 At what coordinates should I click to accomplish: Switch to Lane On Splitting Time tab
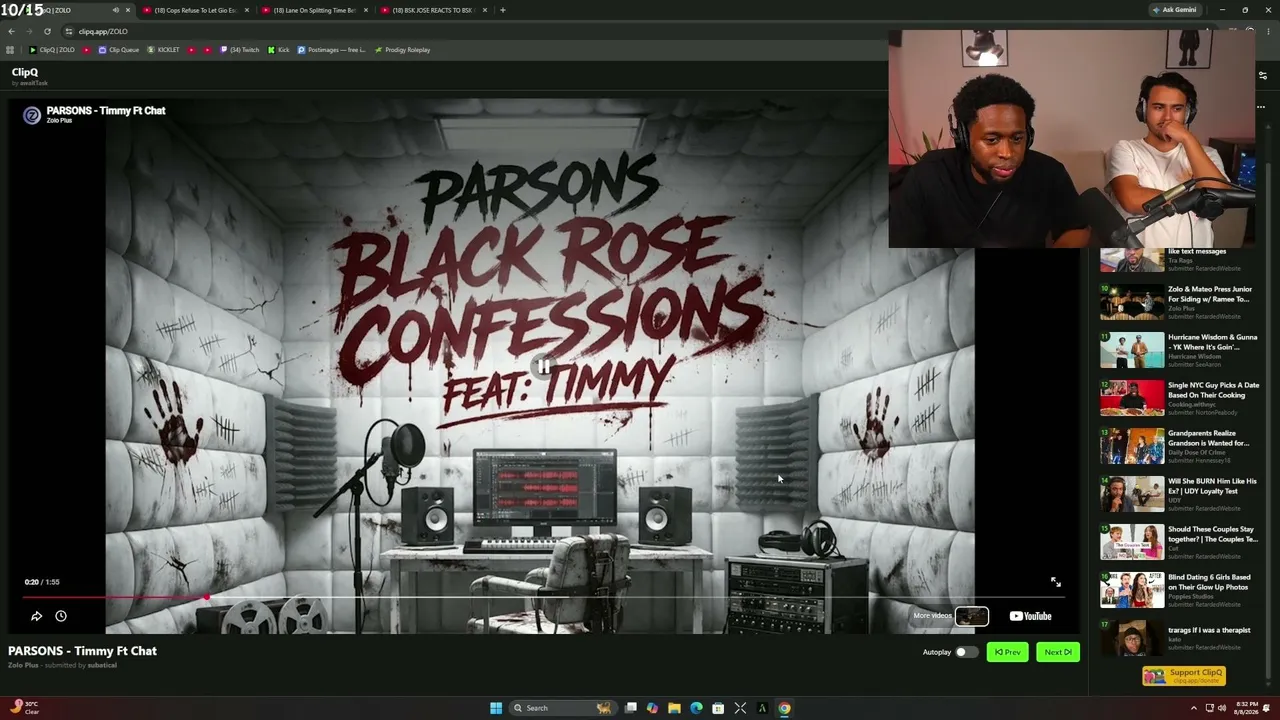click(314, 10)
